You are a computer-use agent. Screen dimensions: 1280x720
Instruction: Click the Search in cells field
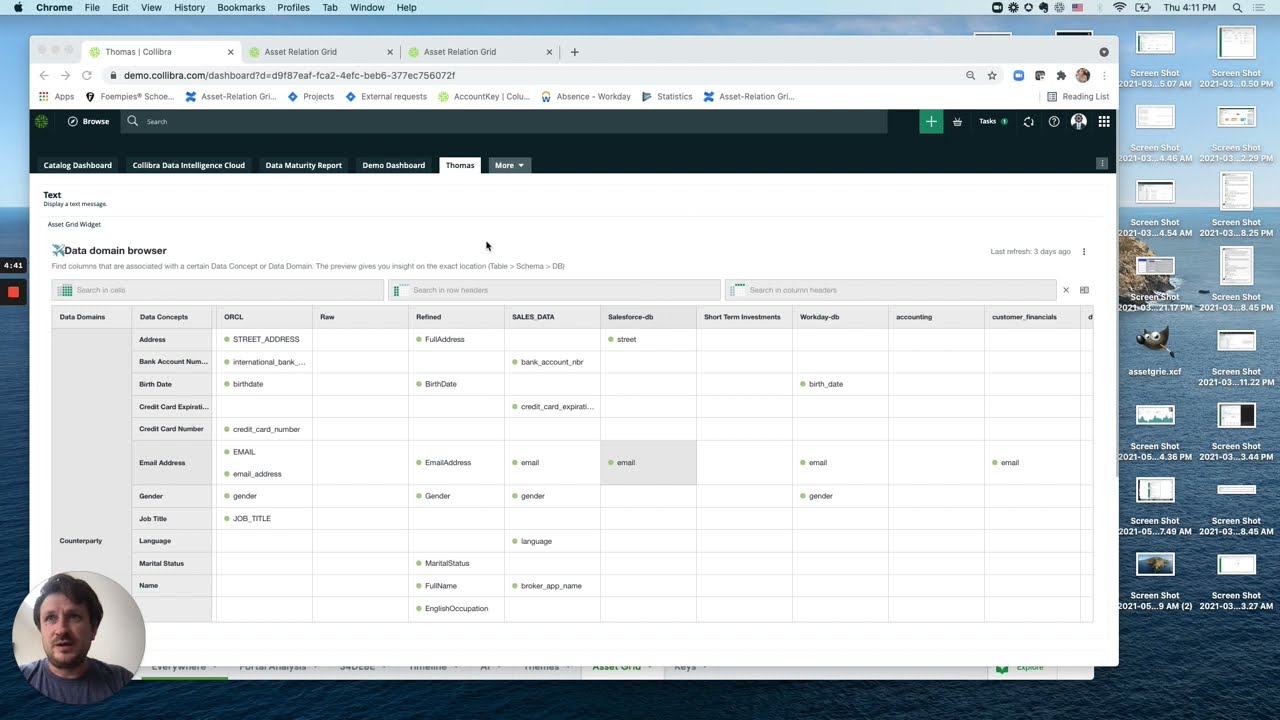[x=218, y=290]
